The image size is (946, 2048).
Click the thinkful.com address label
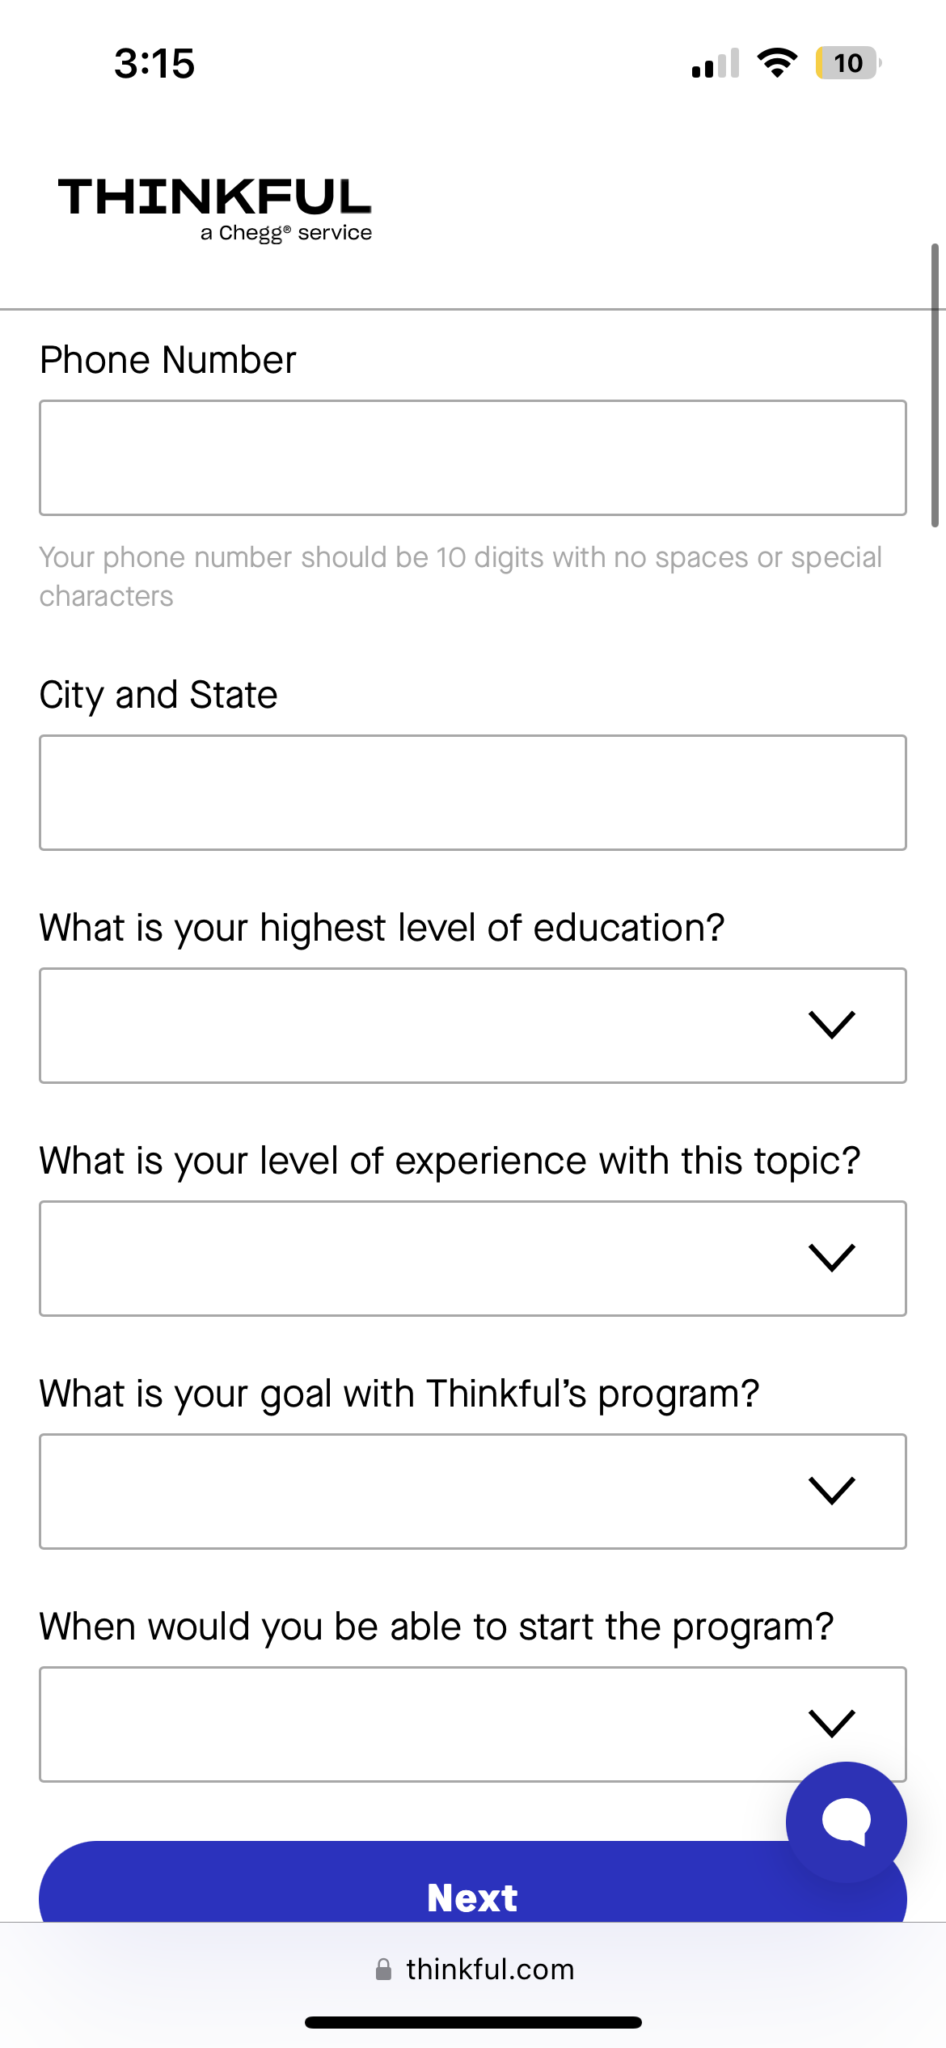pyautogui.click(x=489, y=1968)
